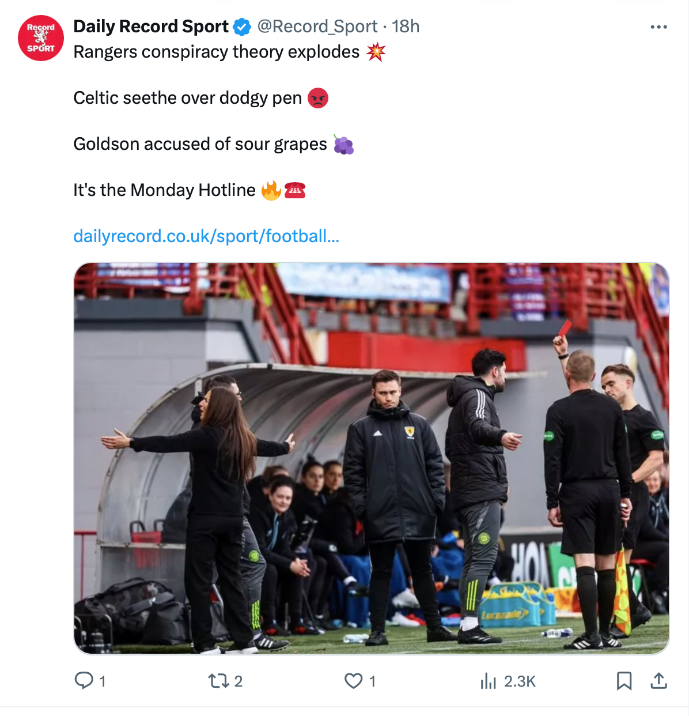This screenshot has width=689, height=716.
Task: Open the 18h timestamp permalink
Action: point(405,26)
